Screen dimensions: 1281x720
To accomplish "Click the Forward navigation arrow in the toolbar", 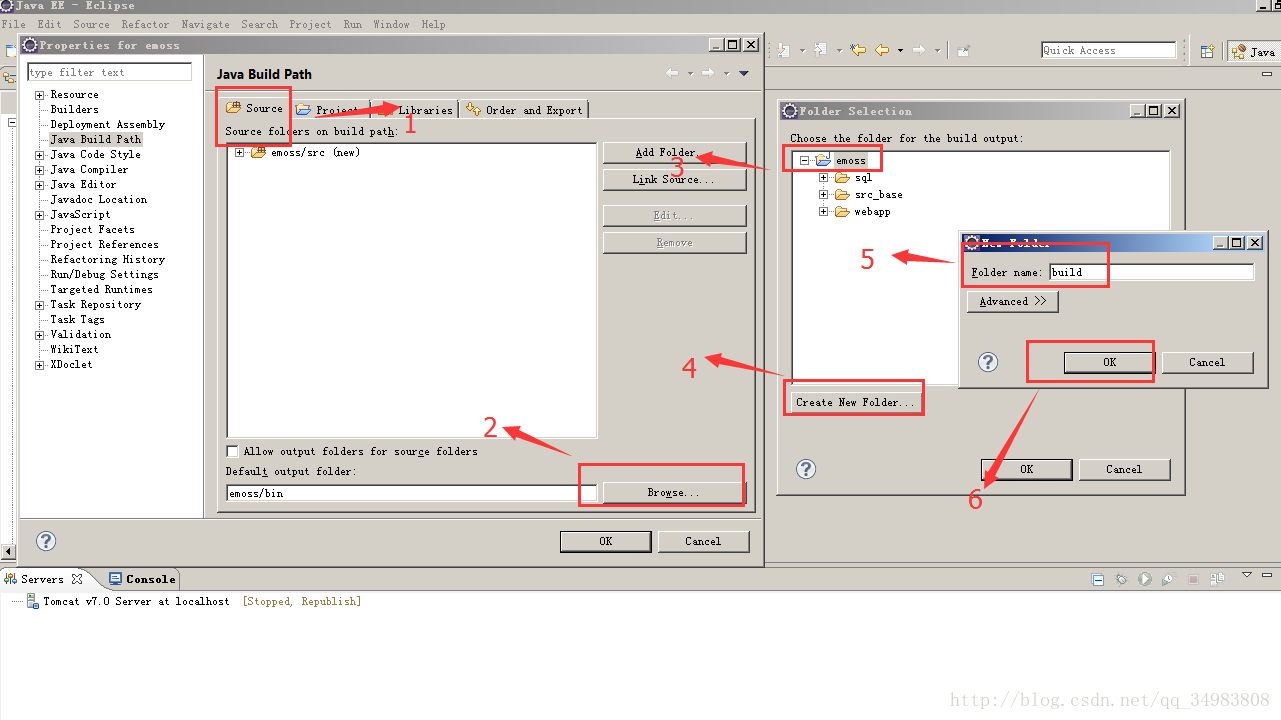I will (918, 50).
